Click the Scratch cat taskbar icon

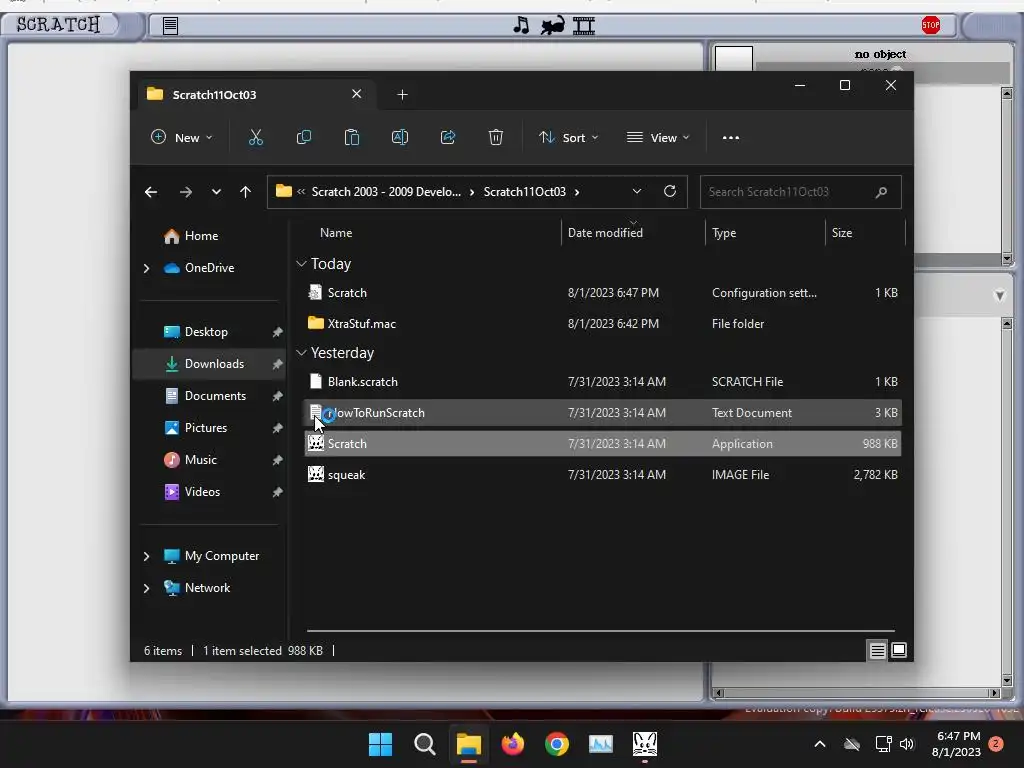(x=645, y=744)
